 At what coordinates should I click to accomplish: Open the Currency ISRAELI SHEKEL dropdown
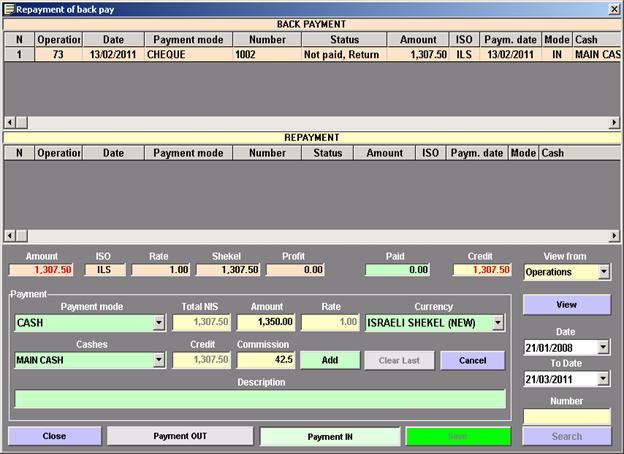click(499, 323)
